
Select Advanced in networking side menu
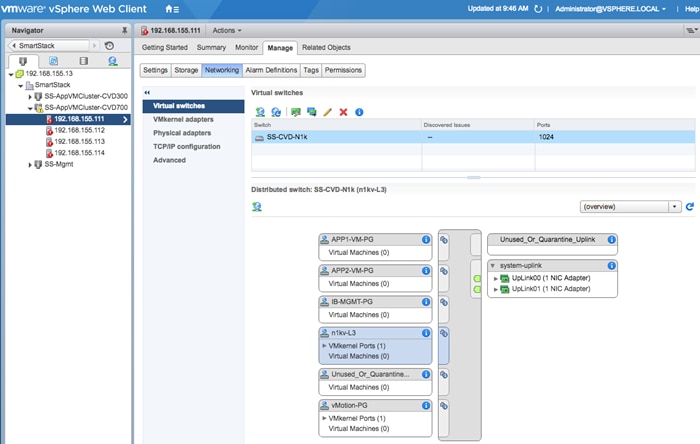click(169, 160)
